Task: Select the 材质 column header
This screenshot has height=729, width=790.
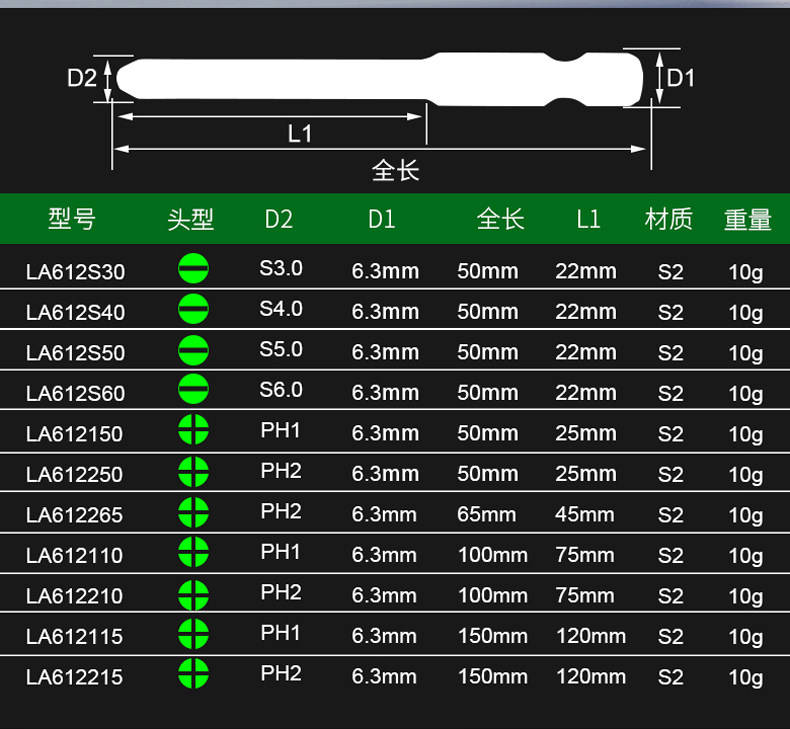Action: (x=669, y=219)
